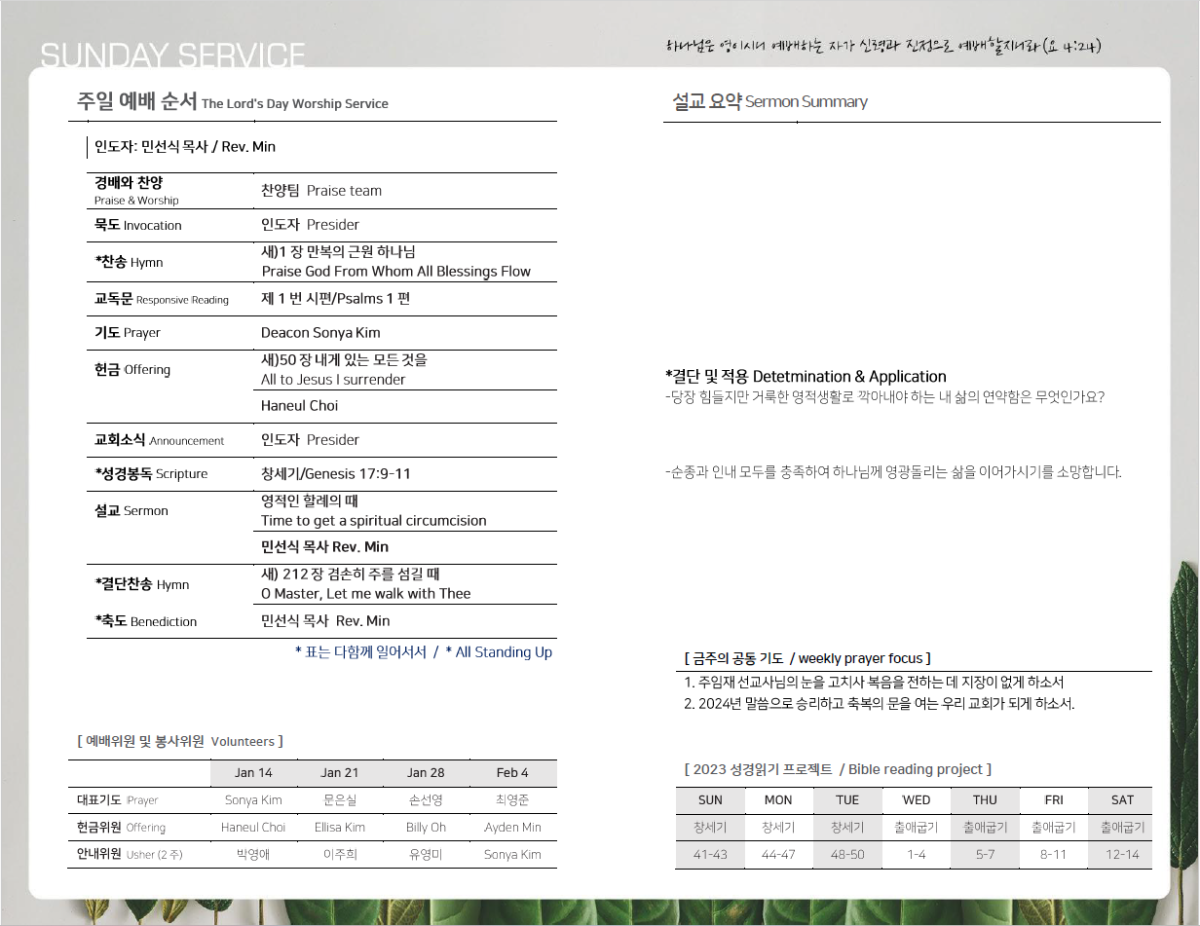Click the 'weekly prayer focus' heading
The width and height of the screenshot is (1200, 926).
tap(859, 658)
